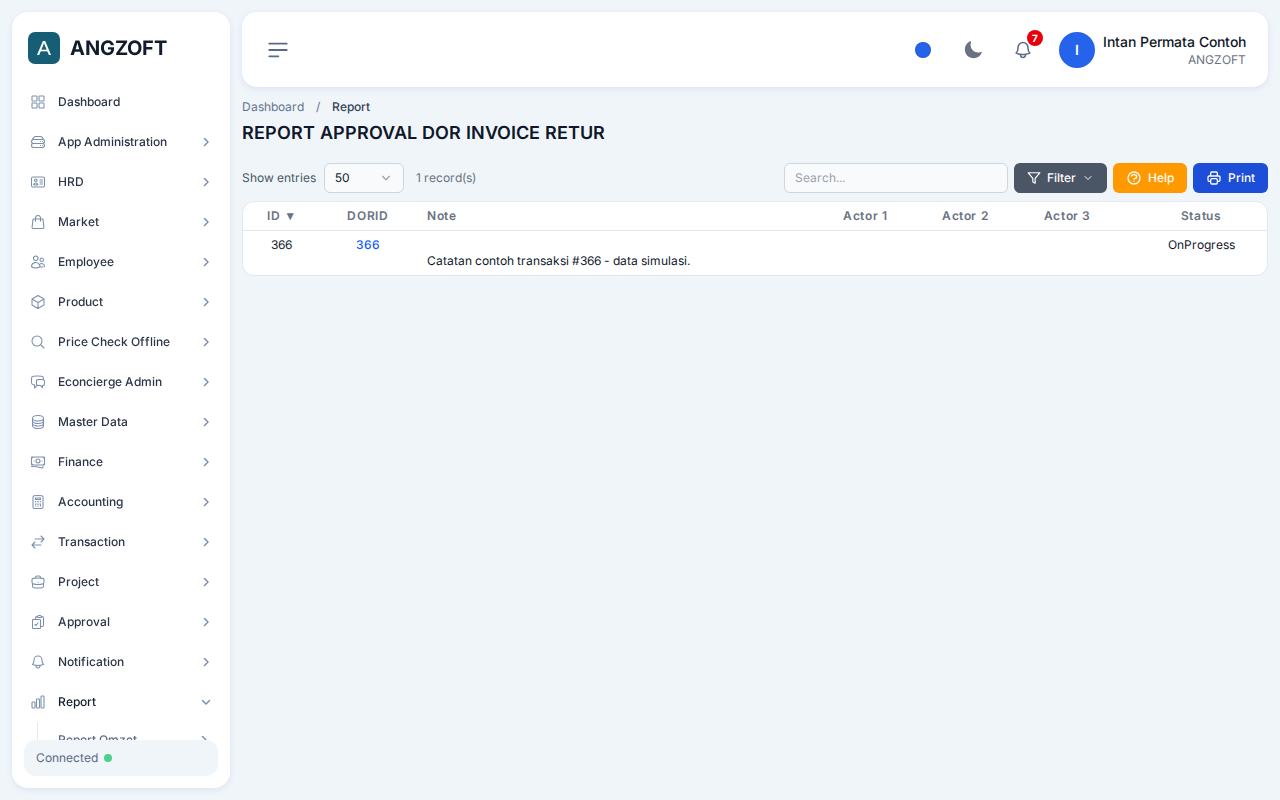
Task: Click the orange Help button
Action: [1150, 178]
